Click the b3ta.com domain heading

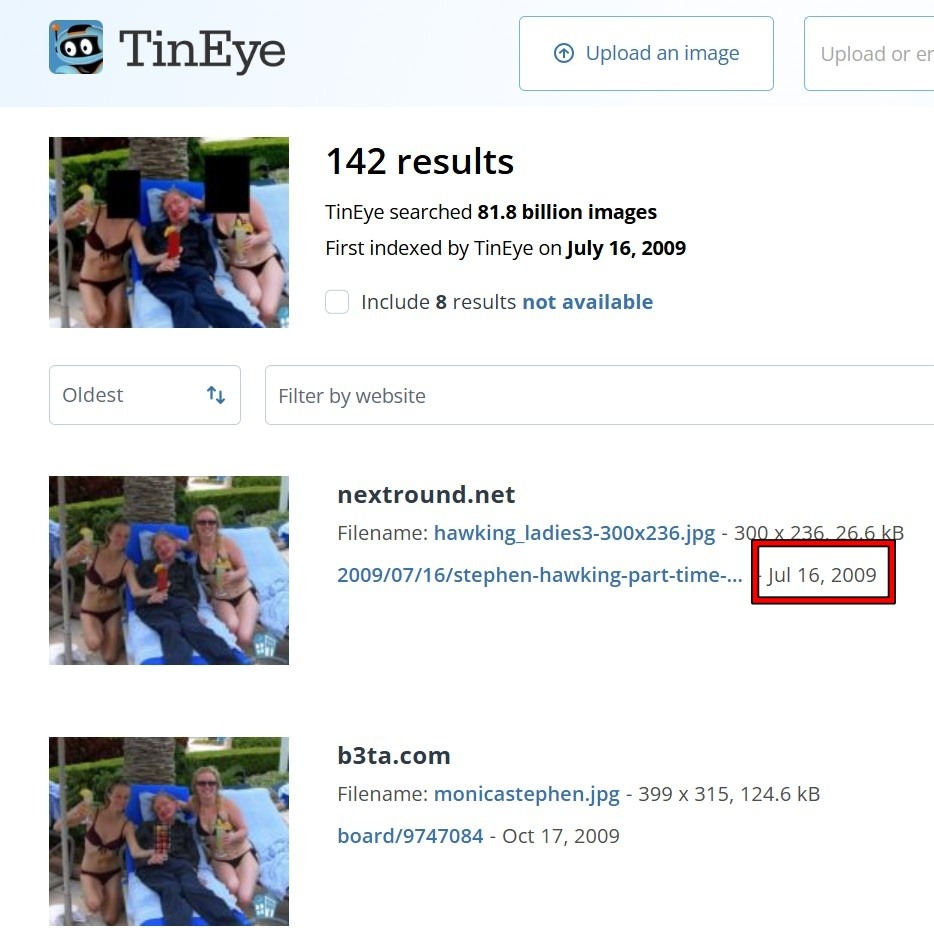pos(394,755)
